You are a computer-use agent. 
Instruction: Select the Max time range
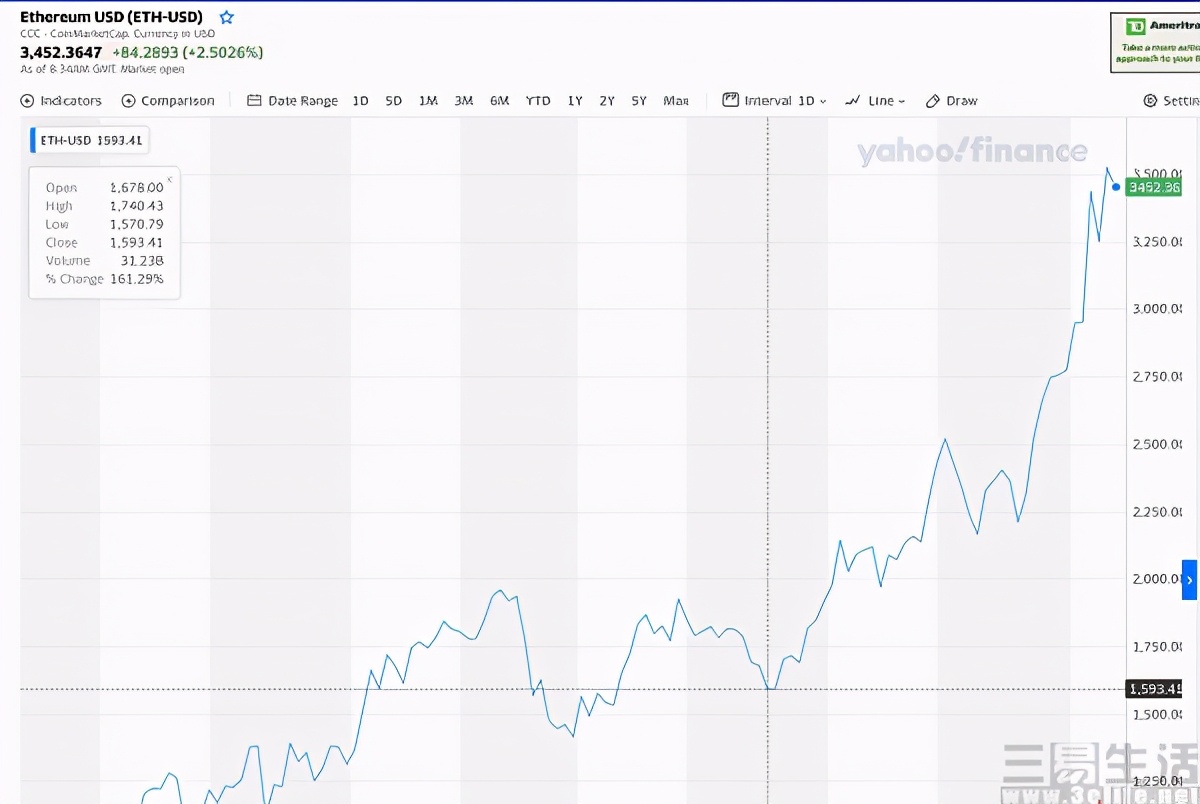(x=676, y=101)
